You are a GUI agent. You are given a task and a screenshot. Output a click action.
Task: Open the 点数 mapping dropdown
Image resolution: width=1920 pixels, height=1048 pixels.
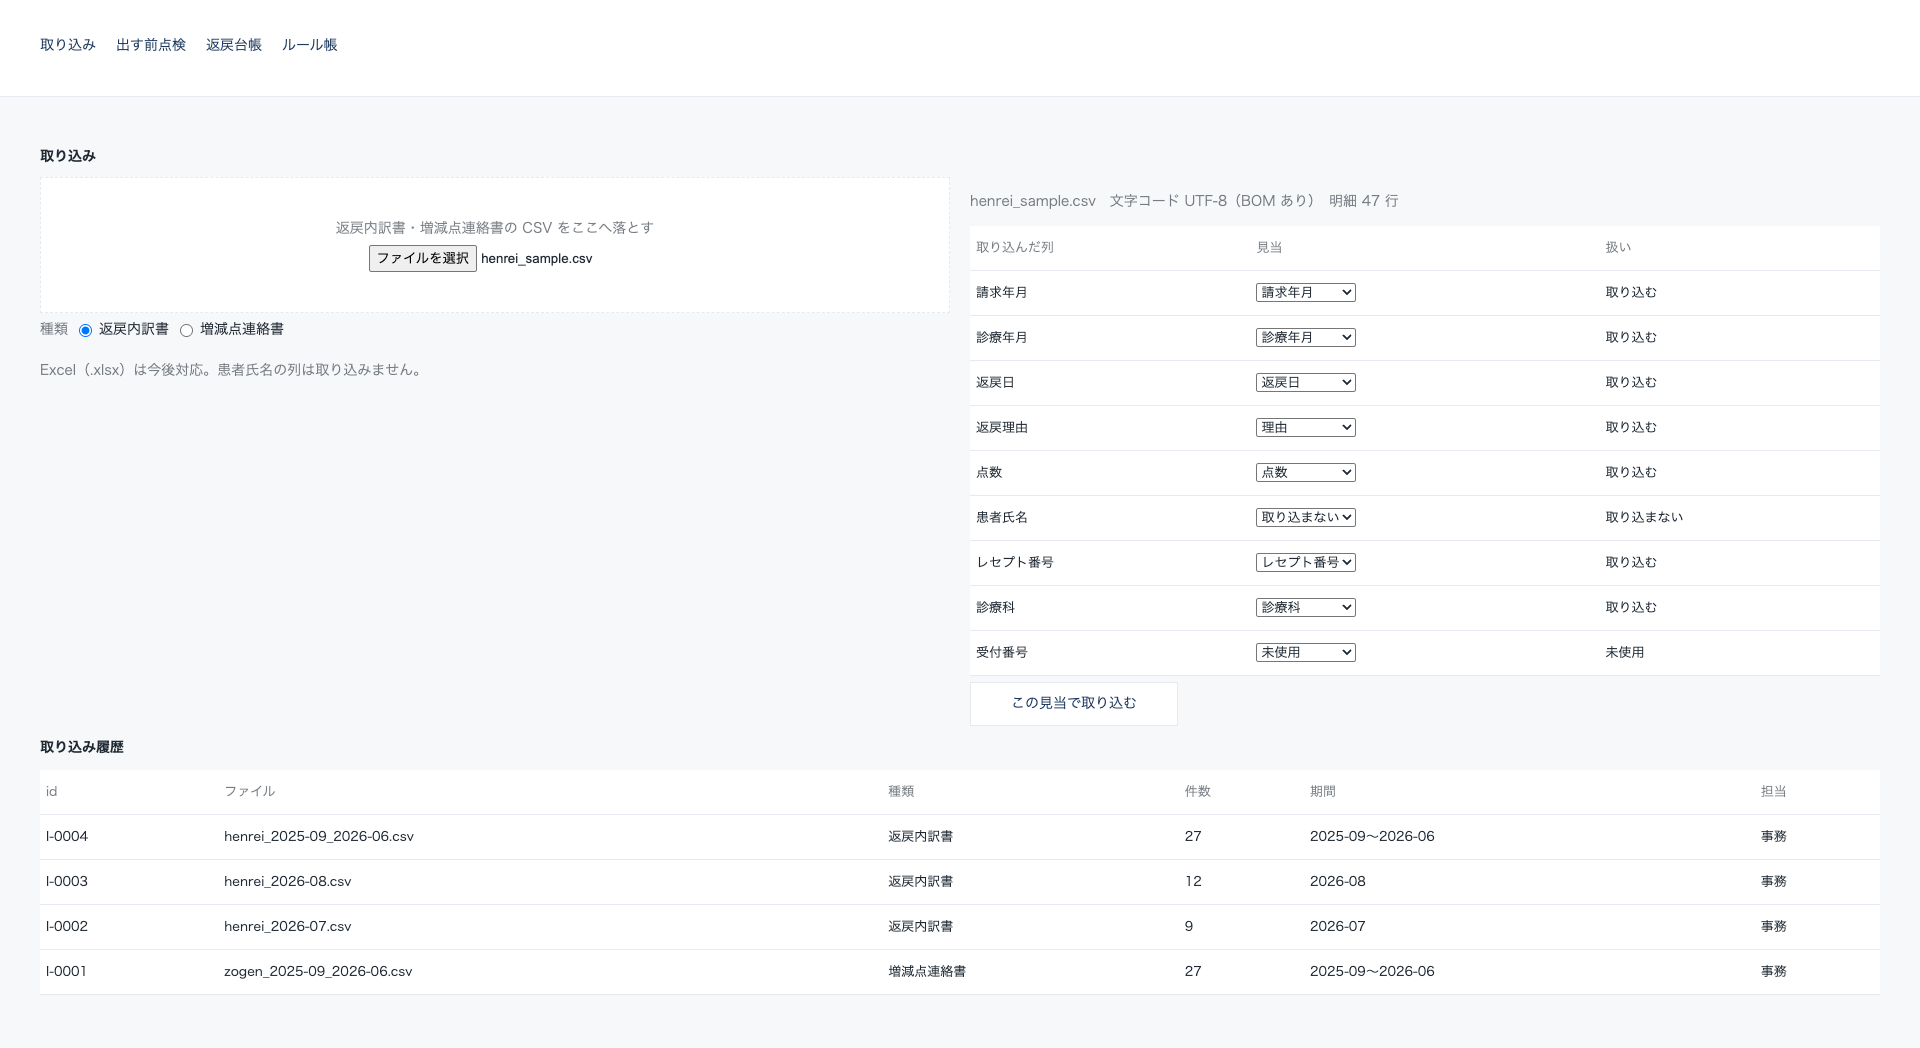tap(1306, 473)
